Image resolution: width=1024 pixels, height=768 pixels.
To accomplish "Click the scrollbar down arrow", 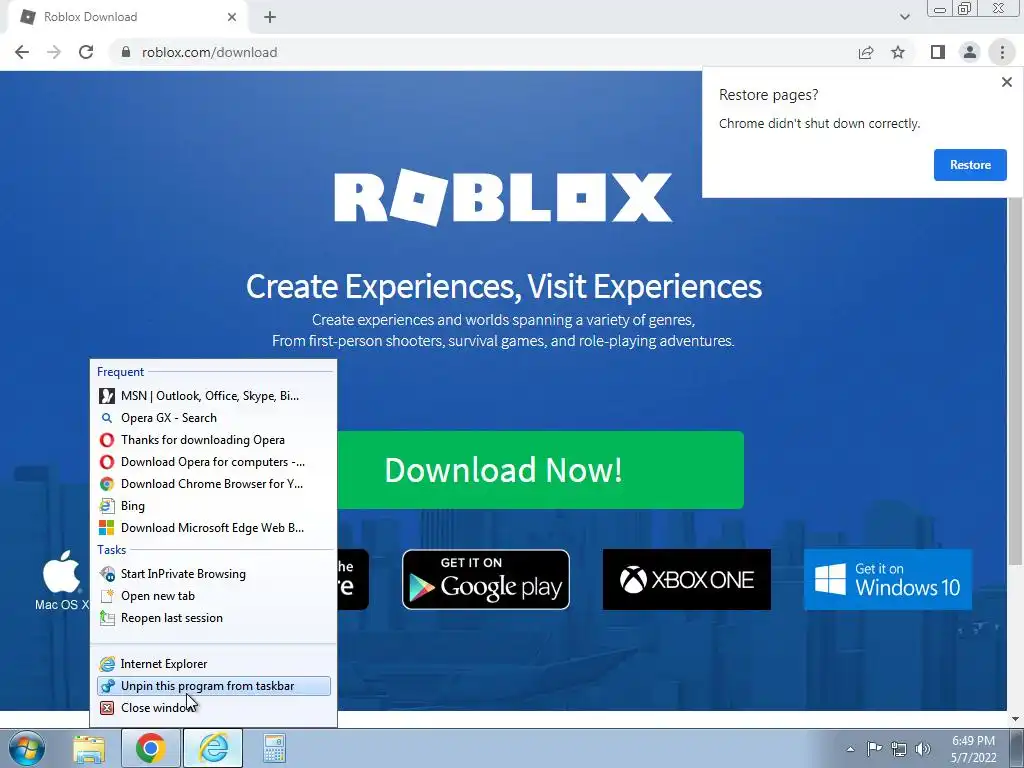I will [x=1016, y=718].
